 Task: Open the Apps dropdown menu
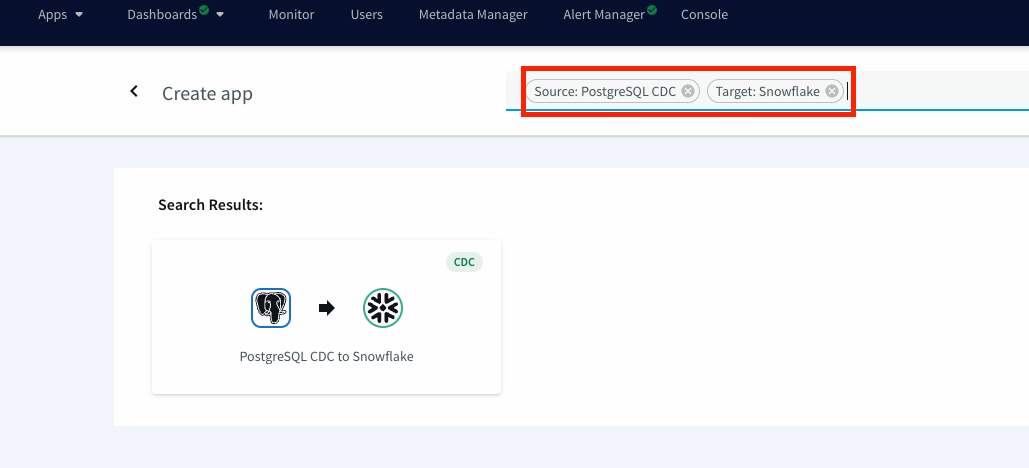click(x=60, y=14)
